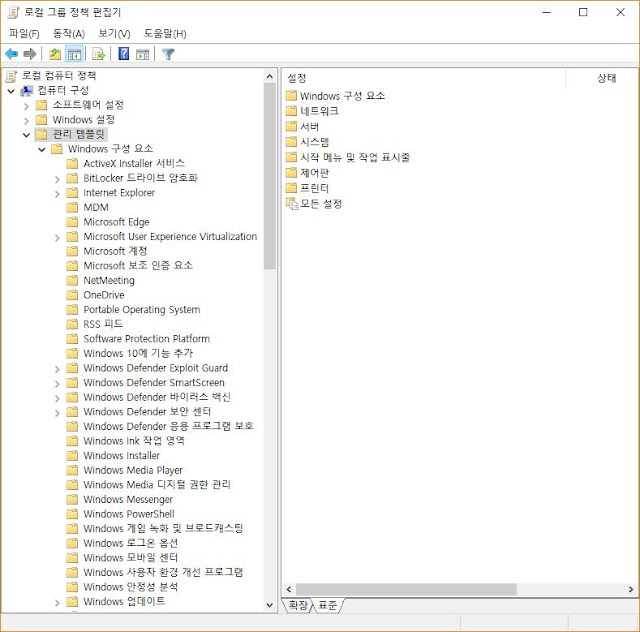Select Portable Operating System in tree

pyautogui.click(x=142, y=309)
